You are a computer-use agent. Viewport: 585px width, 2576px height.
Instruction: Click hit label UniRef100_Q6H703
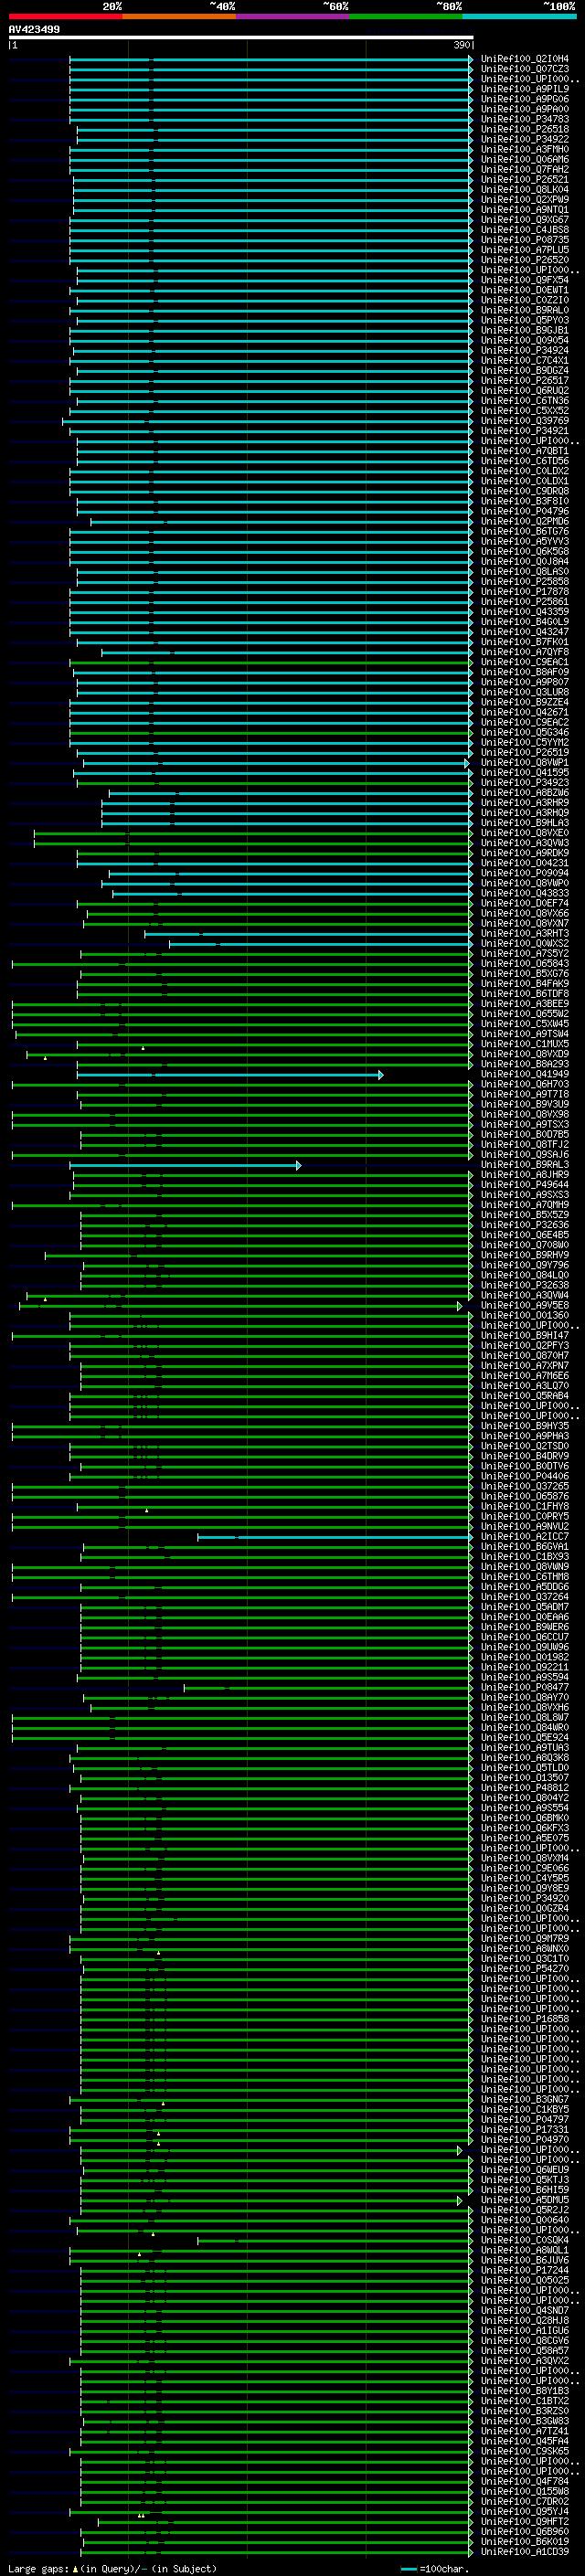click(525, 1084)
